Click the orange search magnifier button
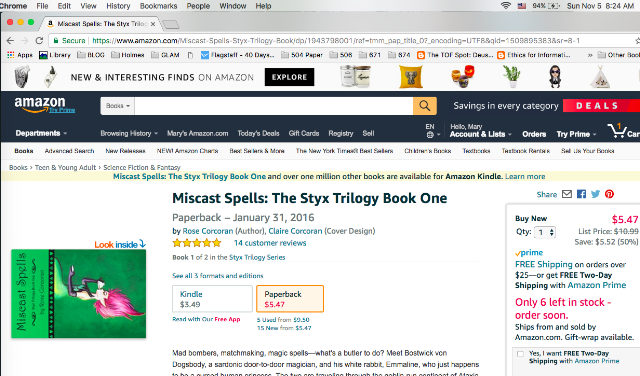Image resolution: width=640 pixels, height=376 pixels. point(424,106)
